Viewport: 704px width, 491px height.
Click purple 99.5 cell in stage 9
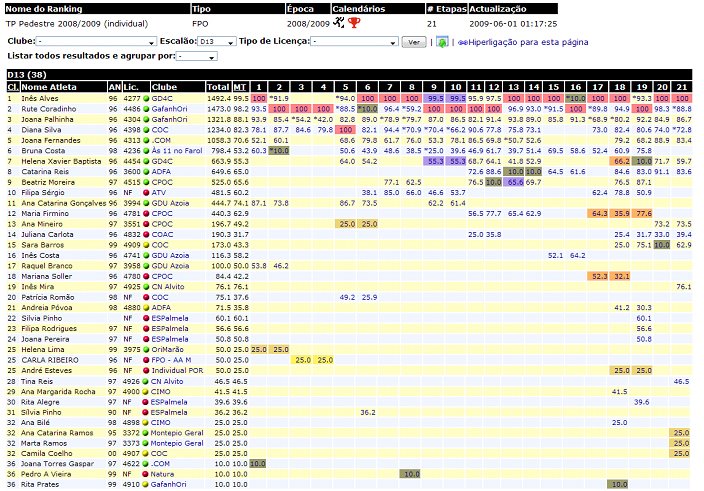[x=433, y=98]
